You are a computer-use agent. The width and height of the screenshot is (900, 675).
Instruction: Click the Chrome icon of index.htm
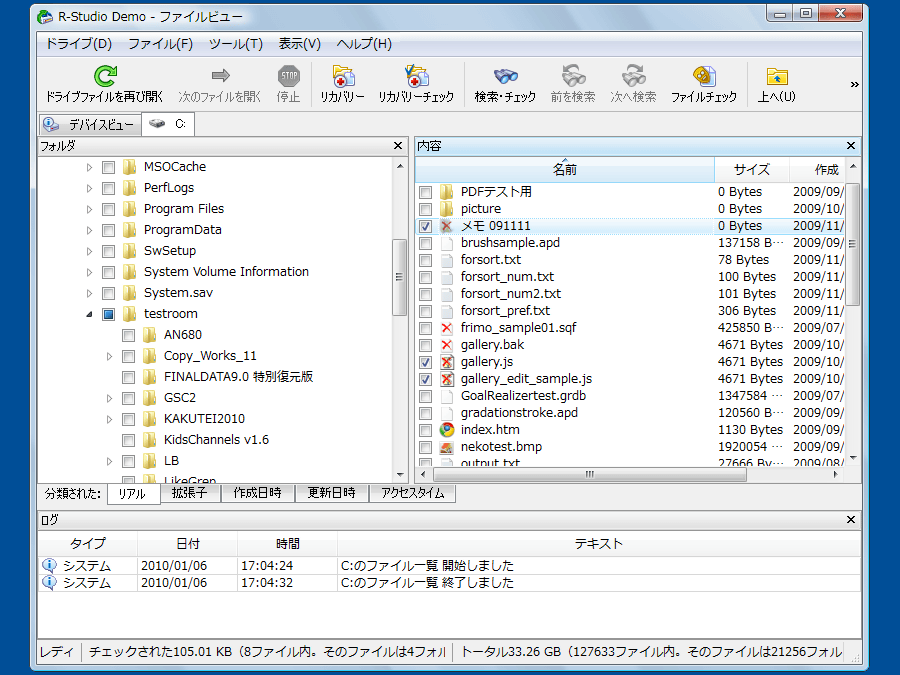447,430
